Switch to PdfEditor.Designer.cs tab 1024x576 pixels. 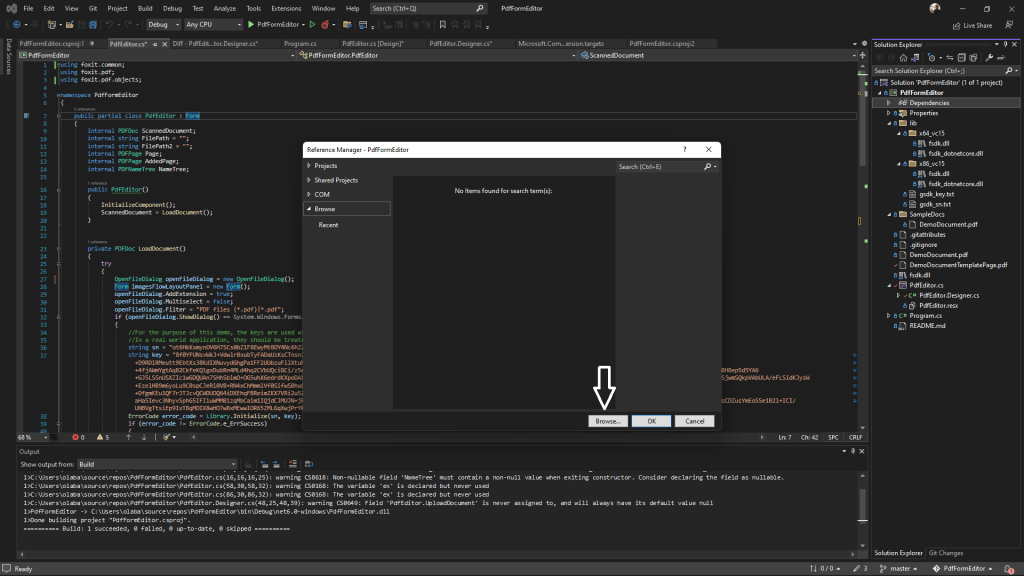click(460, 44)
